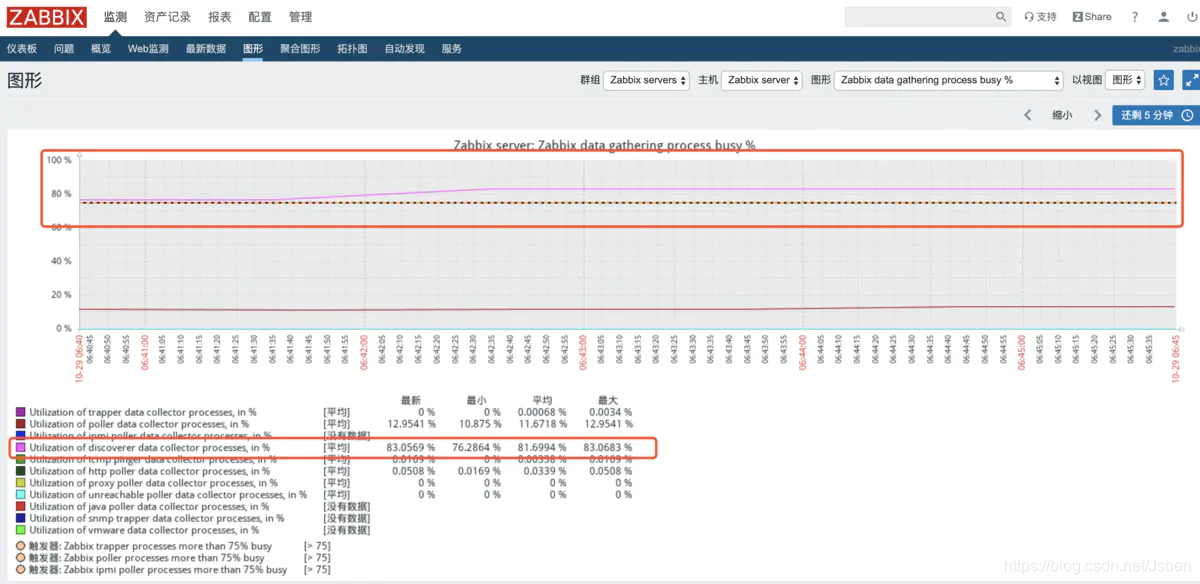Switch to the 仪表板 submenu tab
Image resolution: width=1200 pixels, height=584 pixels.
click(22, 48)
